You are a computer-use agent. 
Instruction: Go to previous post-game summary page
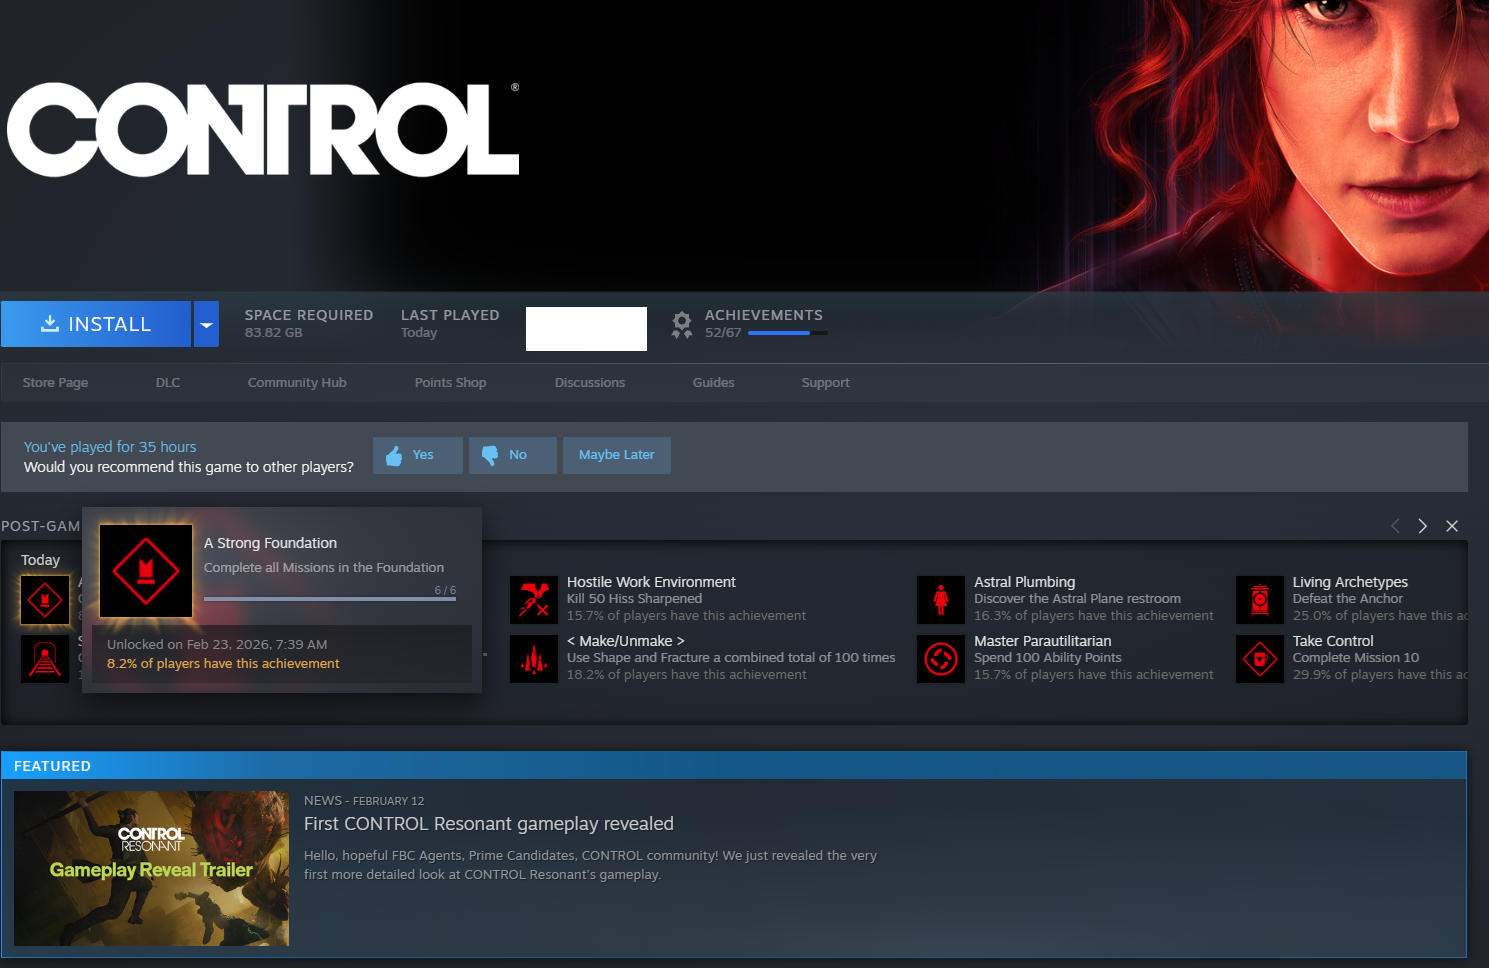coord(1395,526)
